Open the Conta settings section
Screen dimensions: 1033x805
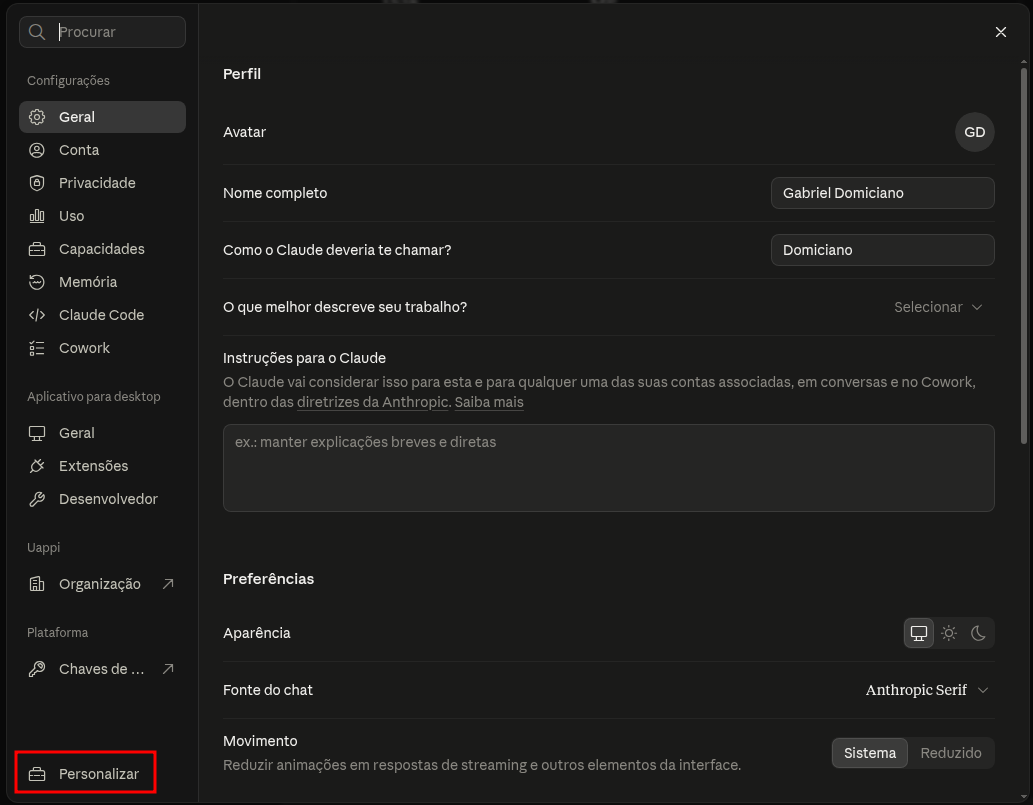pos(102,150)
